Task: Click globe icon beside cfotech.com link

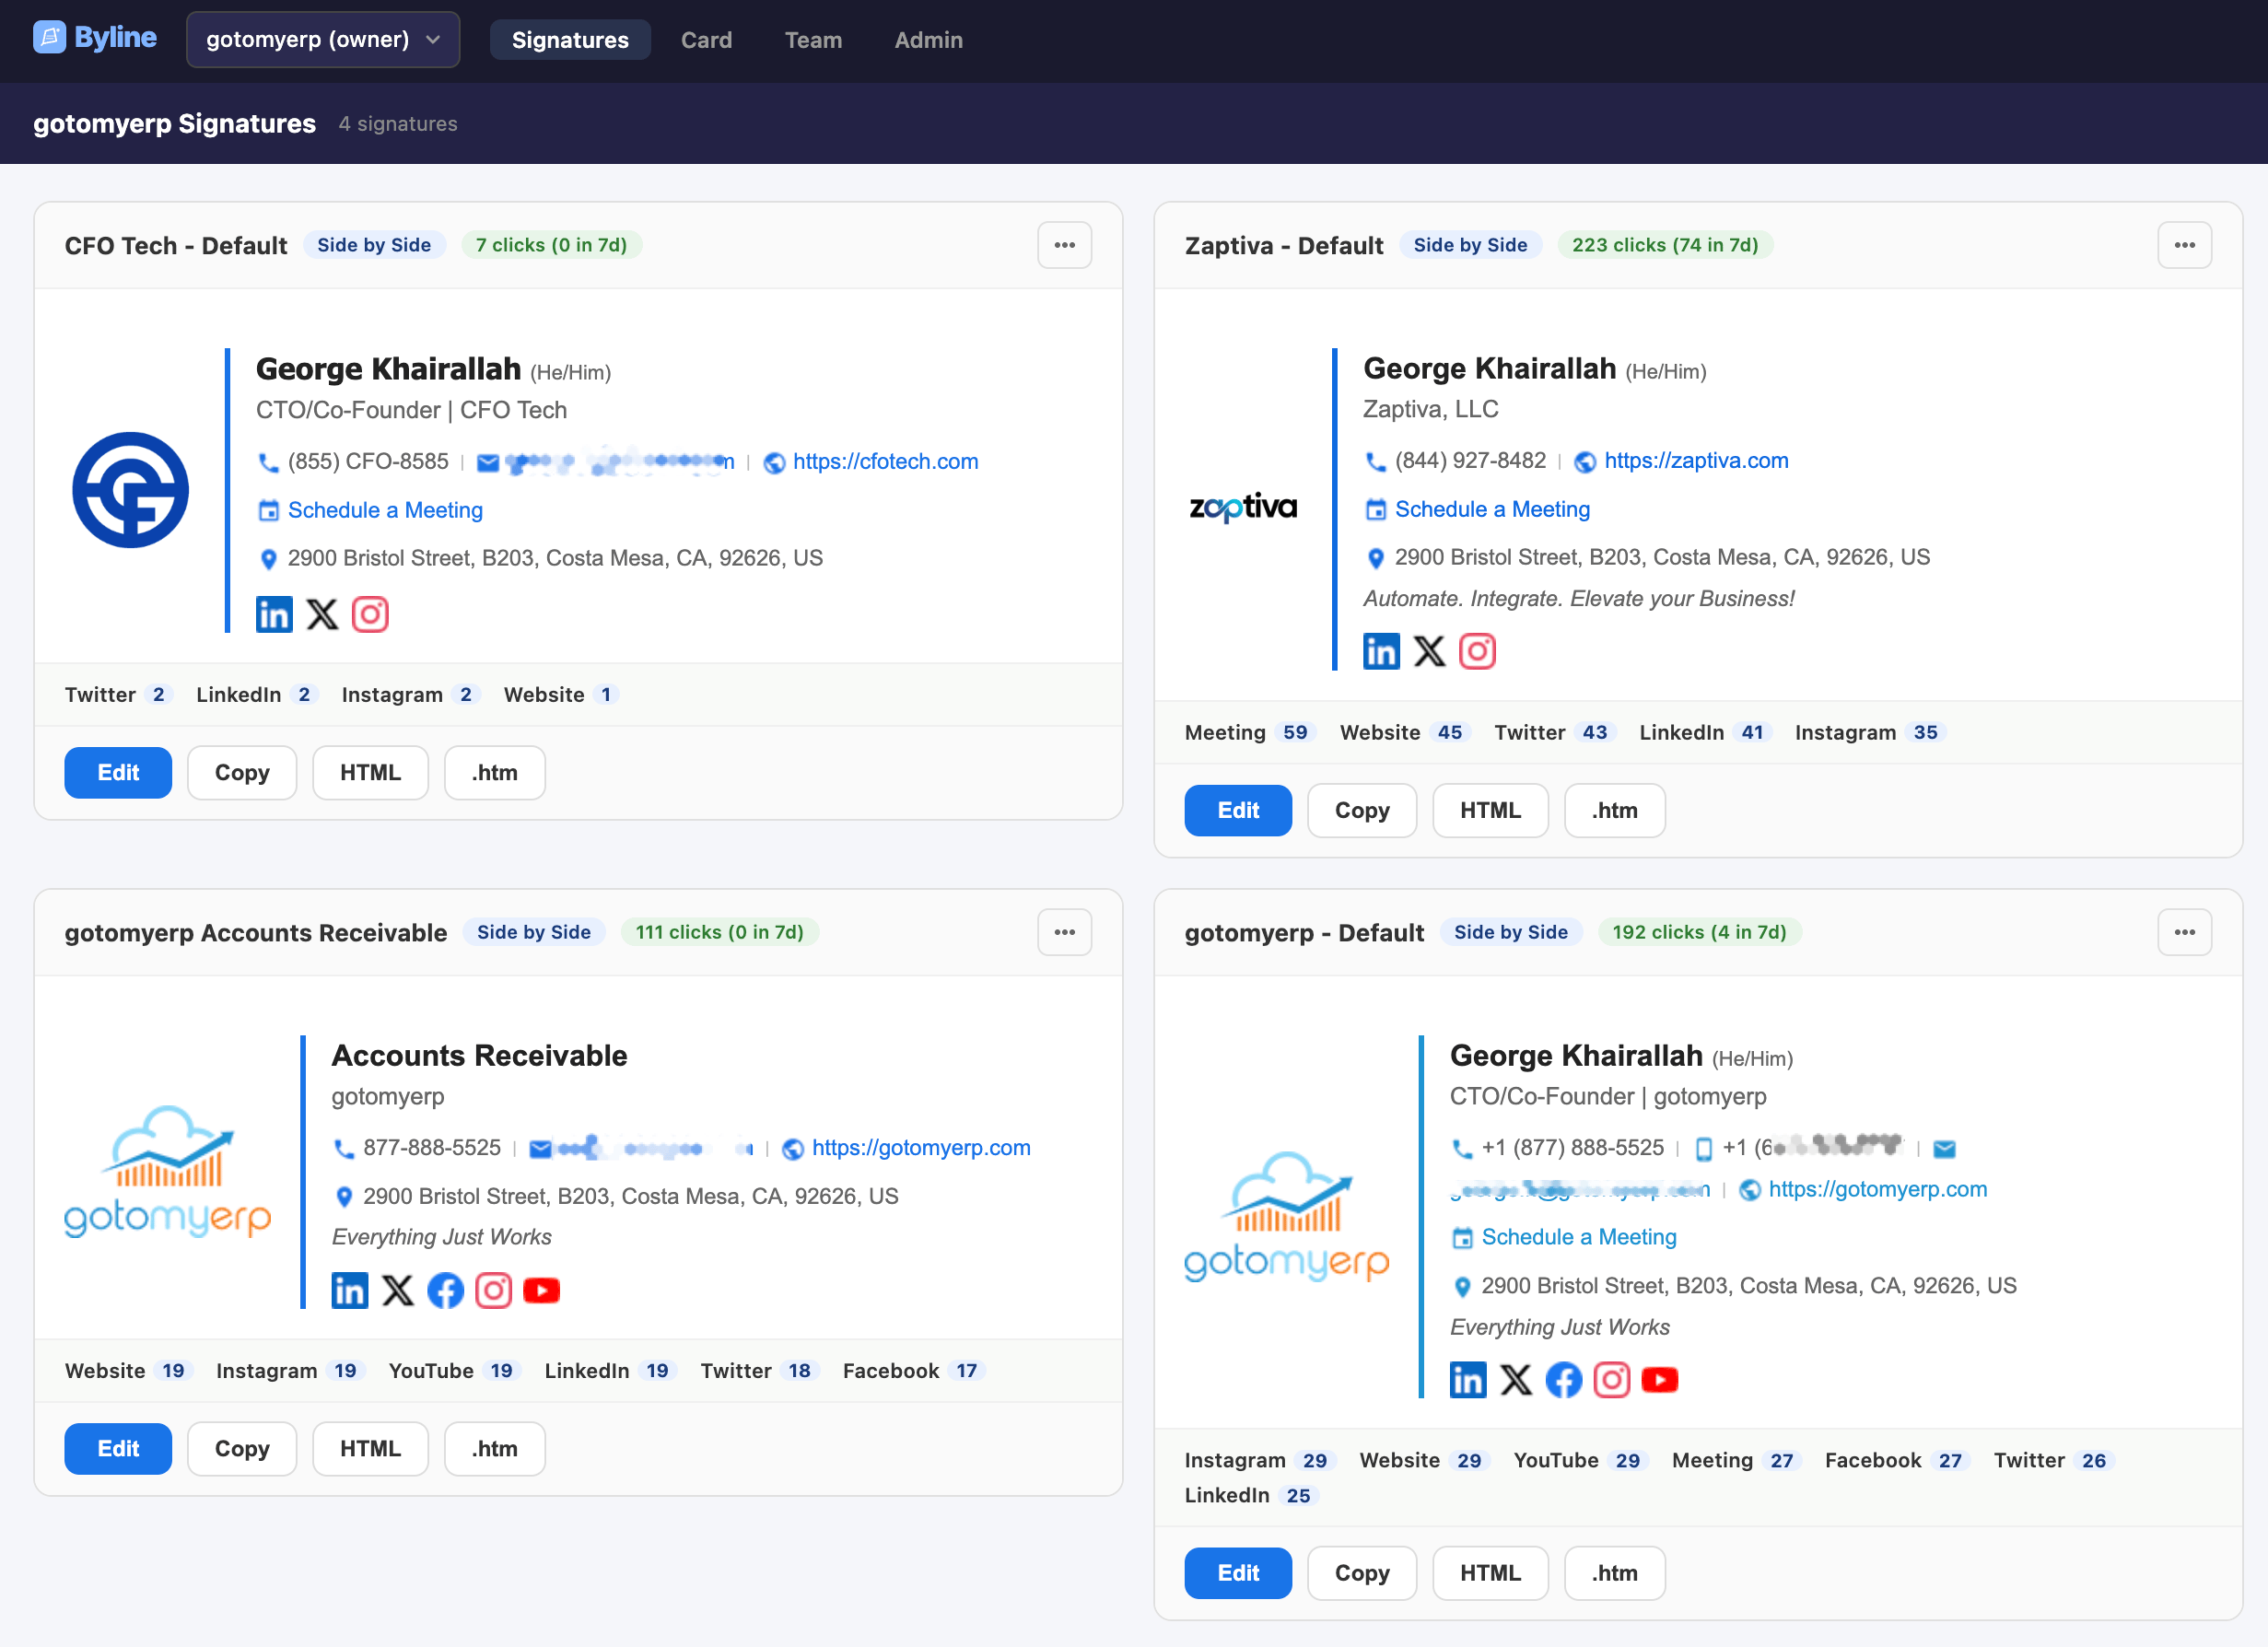Action: point(774,463)
